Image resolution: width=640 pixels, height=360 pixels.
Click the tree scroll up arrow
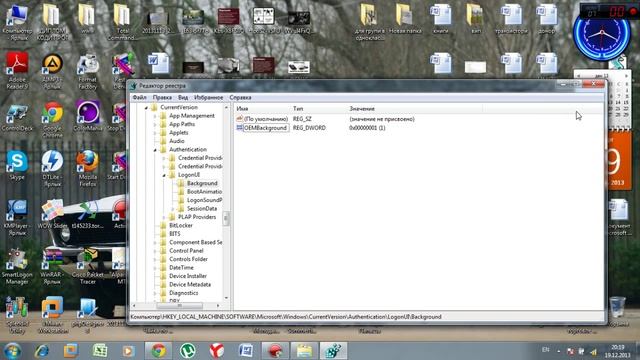point(227,107)
